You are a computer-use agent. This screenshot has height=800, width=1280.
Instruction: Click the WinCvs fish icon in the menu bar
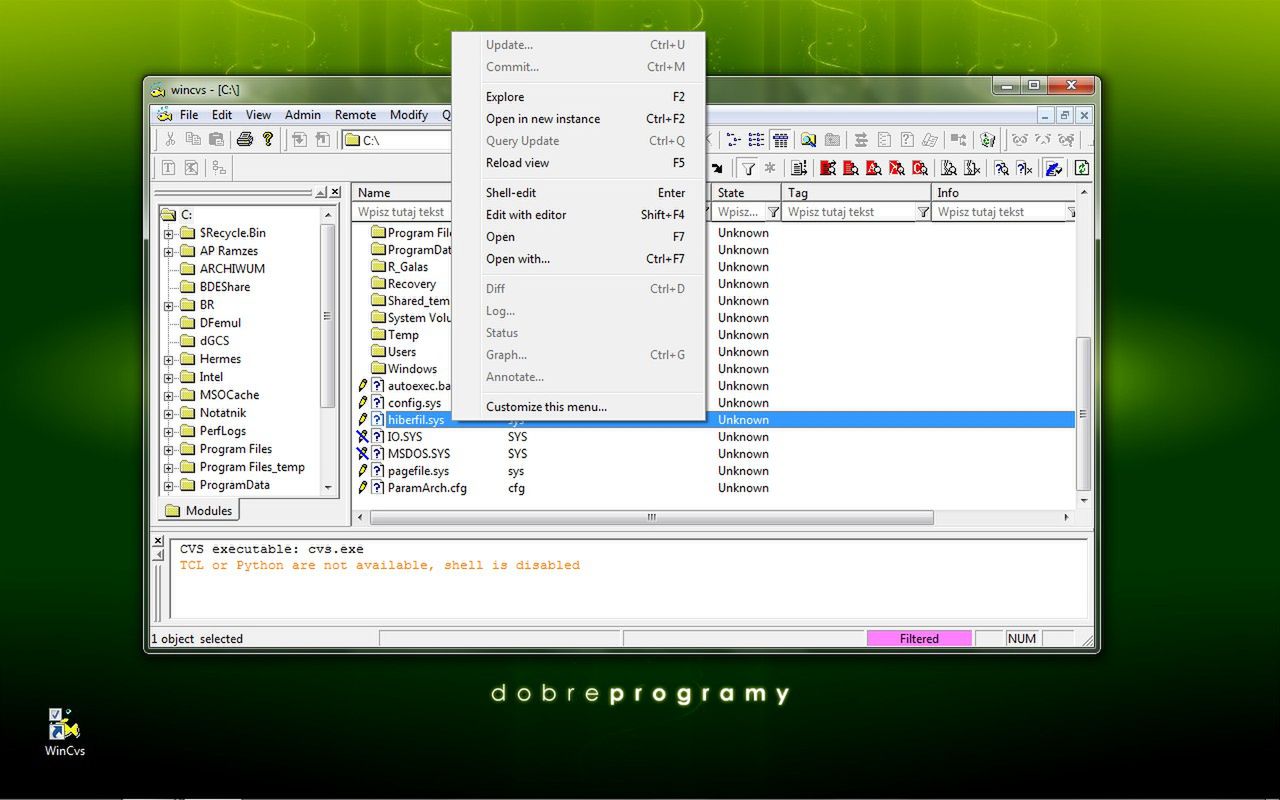tap(166, 115)
